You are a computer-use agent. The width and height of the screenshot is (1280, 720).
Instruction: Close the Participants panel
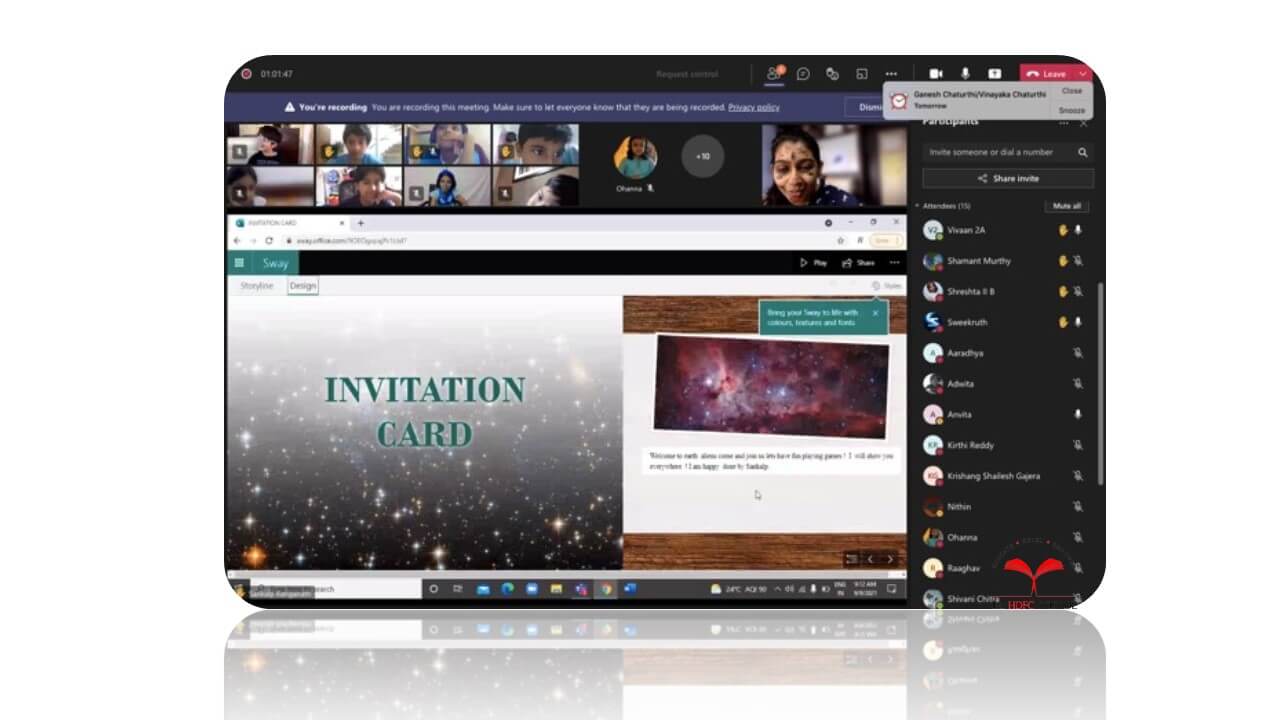pyautogui.click(x=1084, y=123)
